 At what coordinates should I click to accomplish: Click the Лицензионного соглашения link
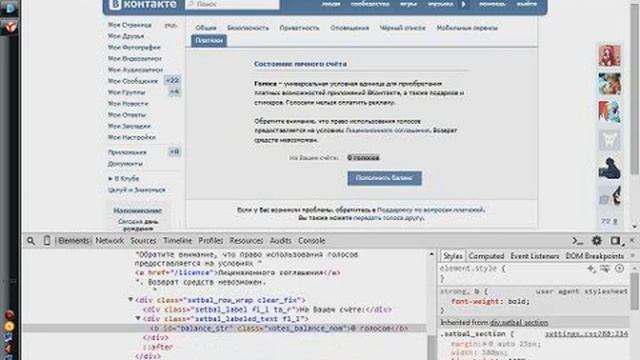coord(388,130)
